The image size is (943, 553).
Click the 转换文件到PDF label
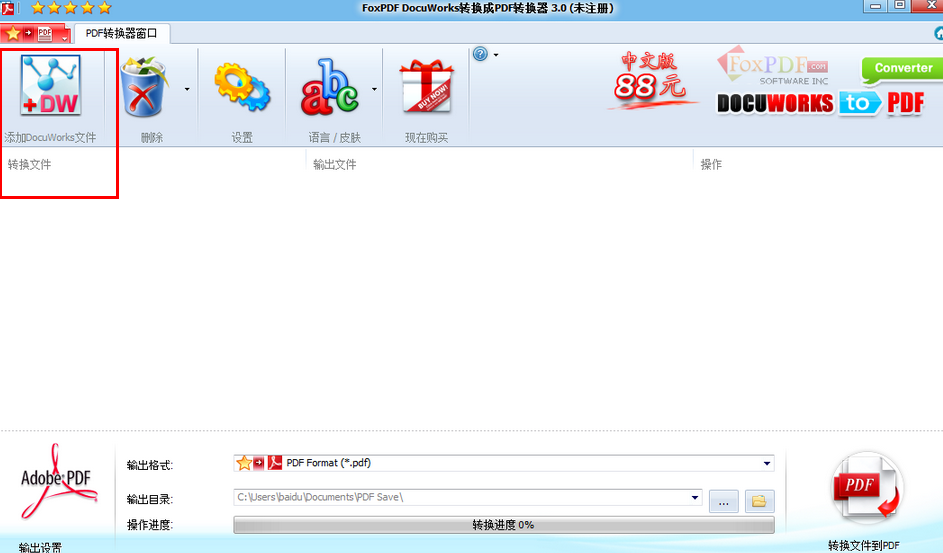point(864,545)
